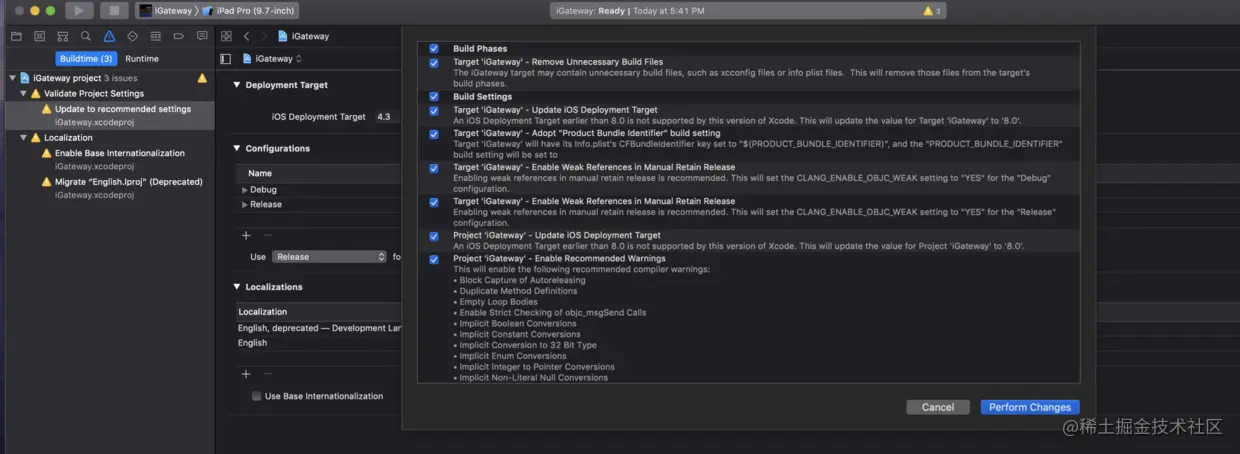
Task: Add a localization with the plus button
Action: click(x=246, y=374)
